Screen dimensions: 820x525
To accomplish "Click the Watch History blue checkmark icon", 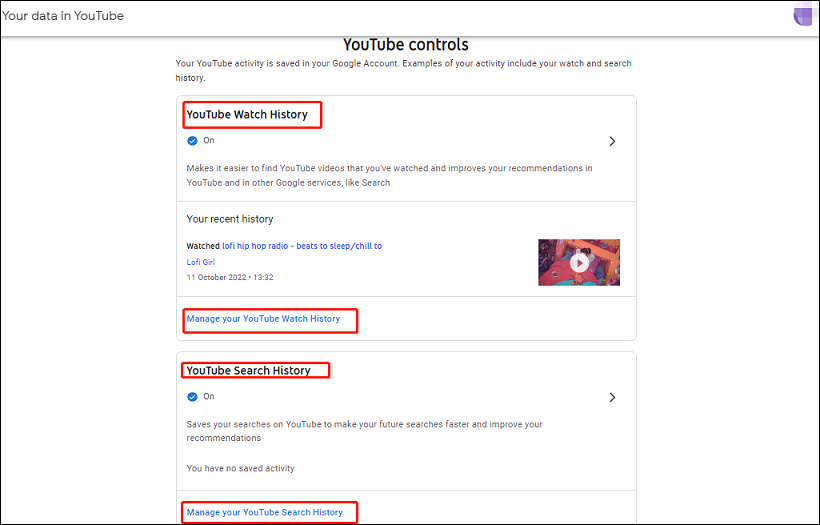I will coord(192,141).
